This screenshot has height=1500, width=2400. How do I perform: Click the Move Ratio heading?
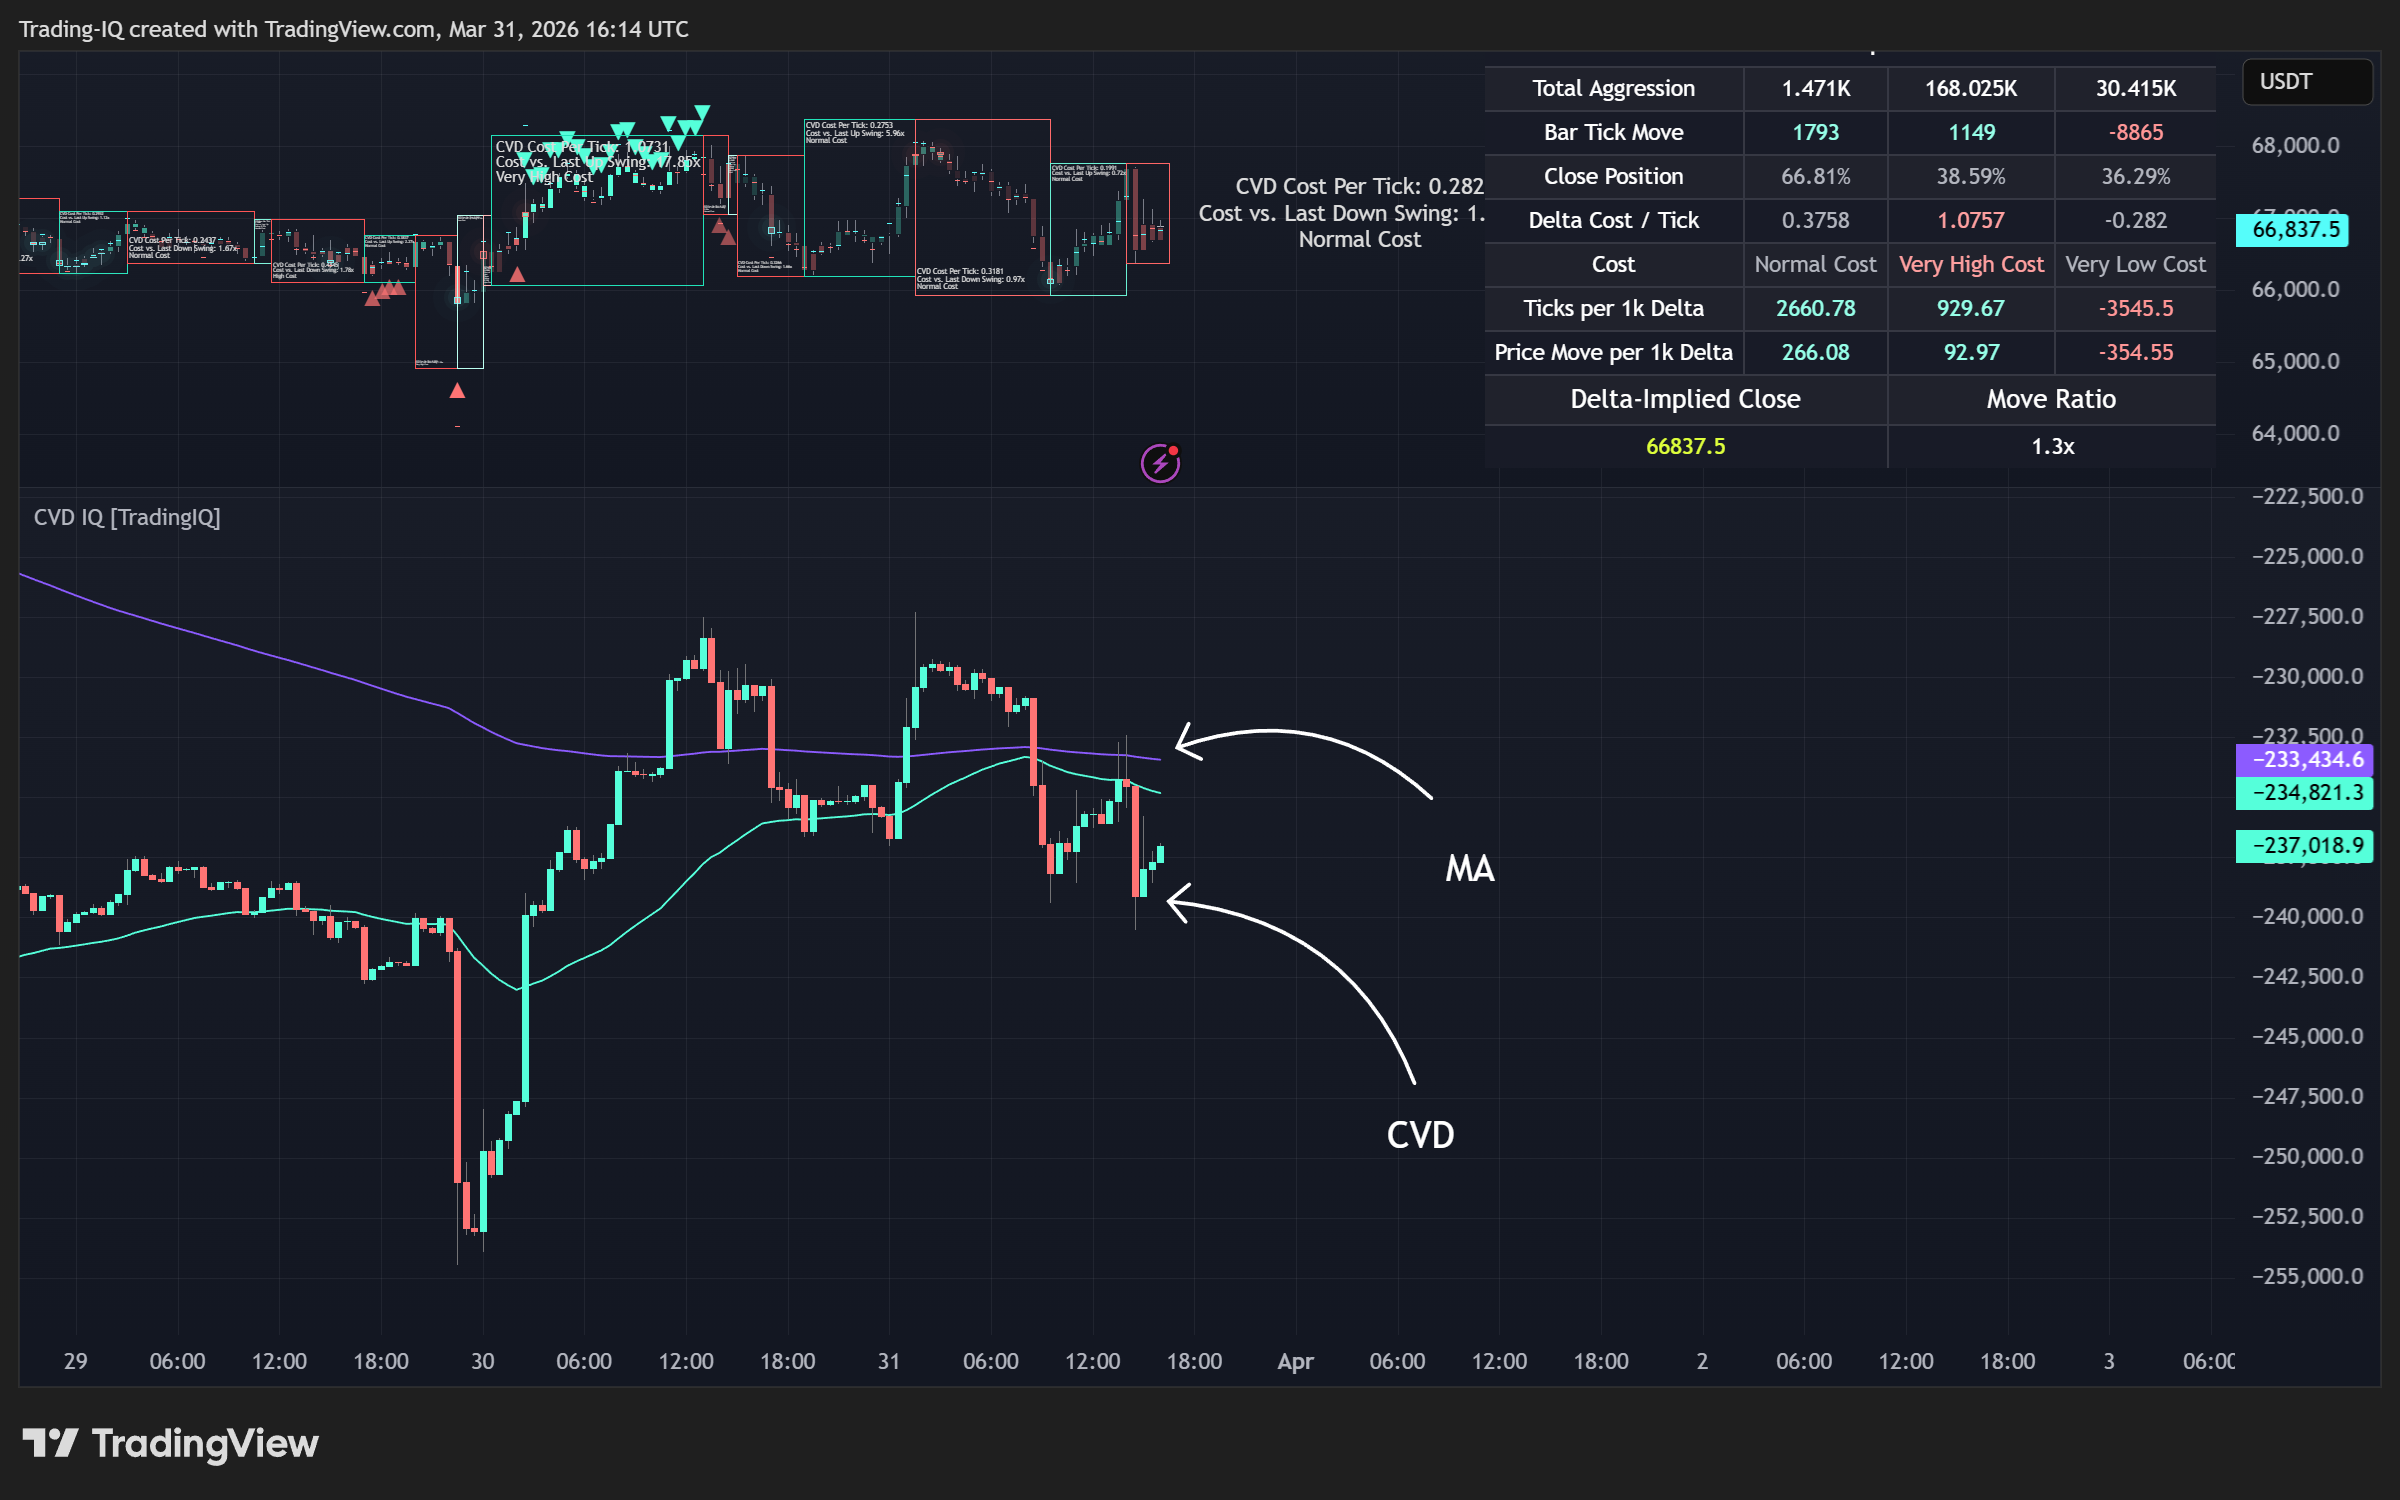[x=2051, y=399]
